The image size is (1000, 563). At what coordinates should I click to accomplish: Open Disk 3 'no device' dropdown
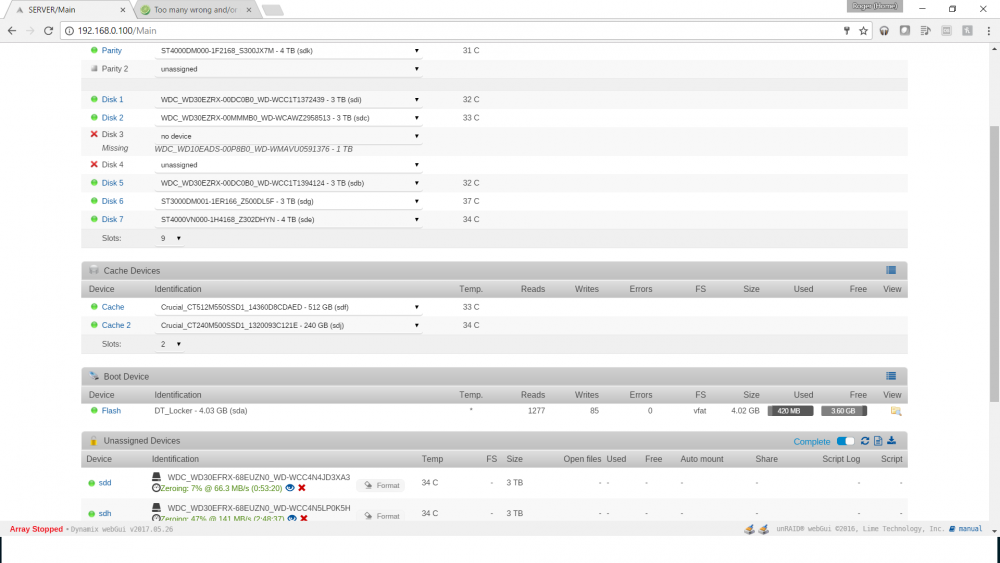(x=289, y=136)
